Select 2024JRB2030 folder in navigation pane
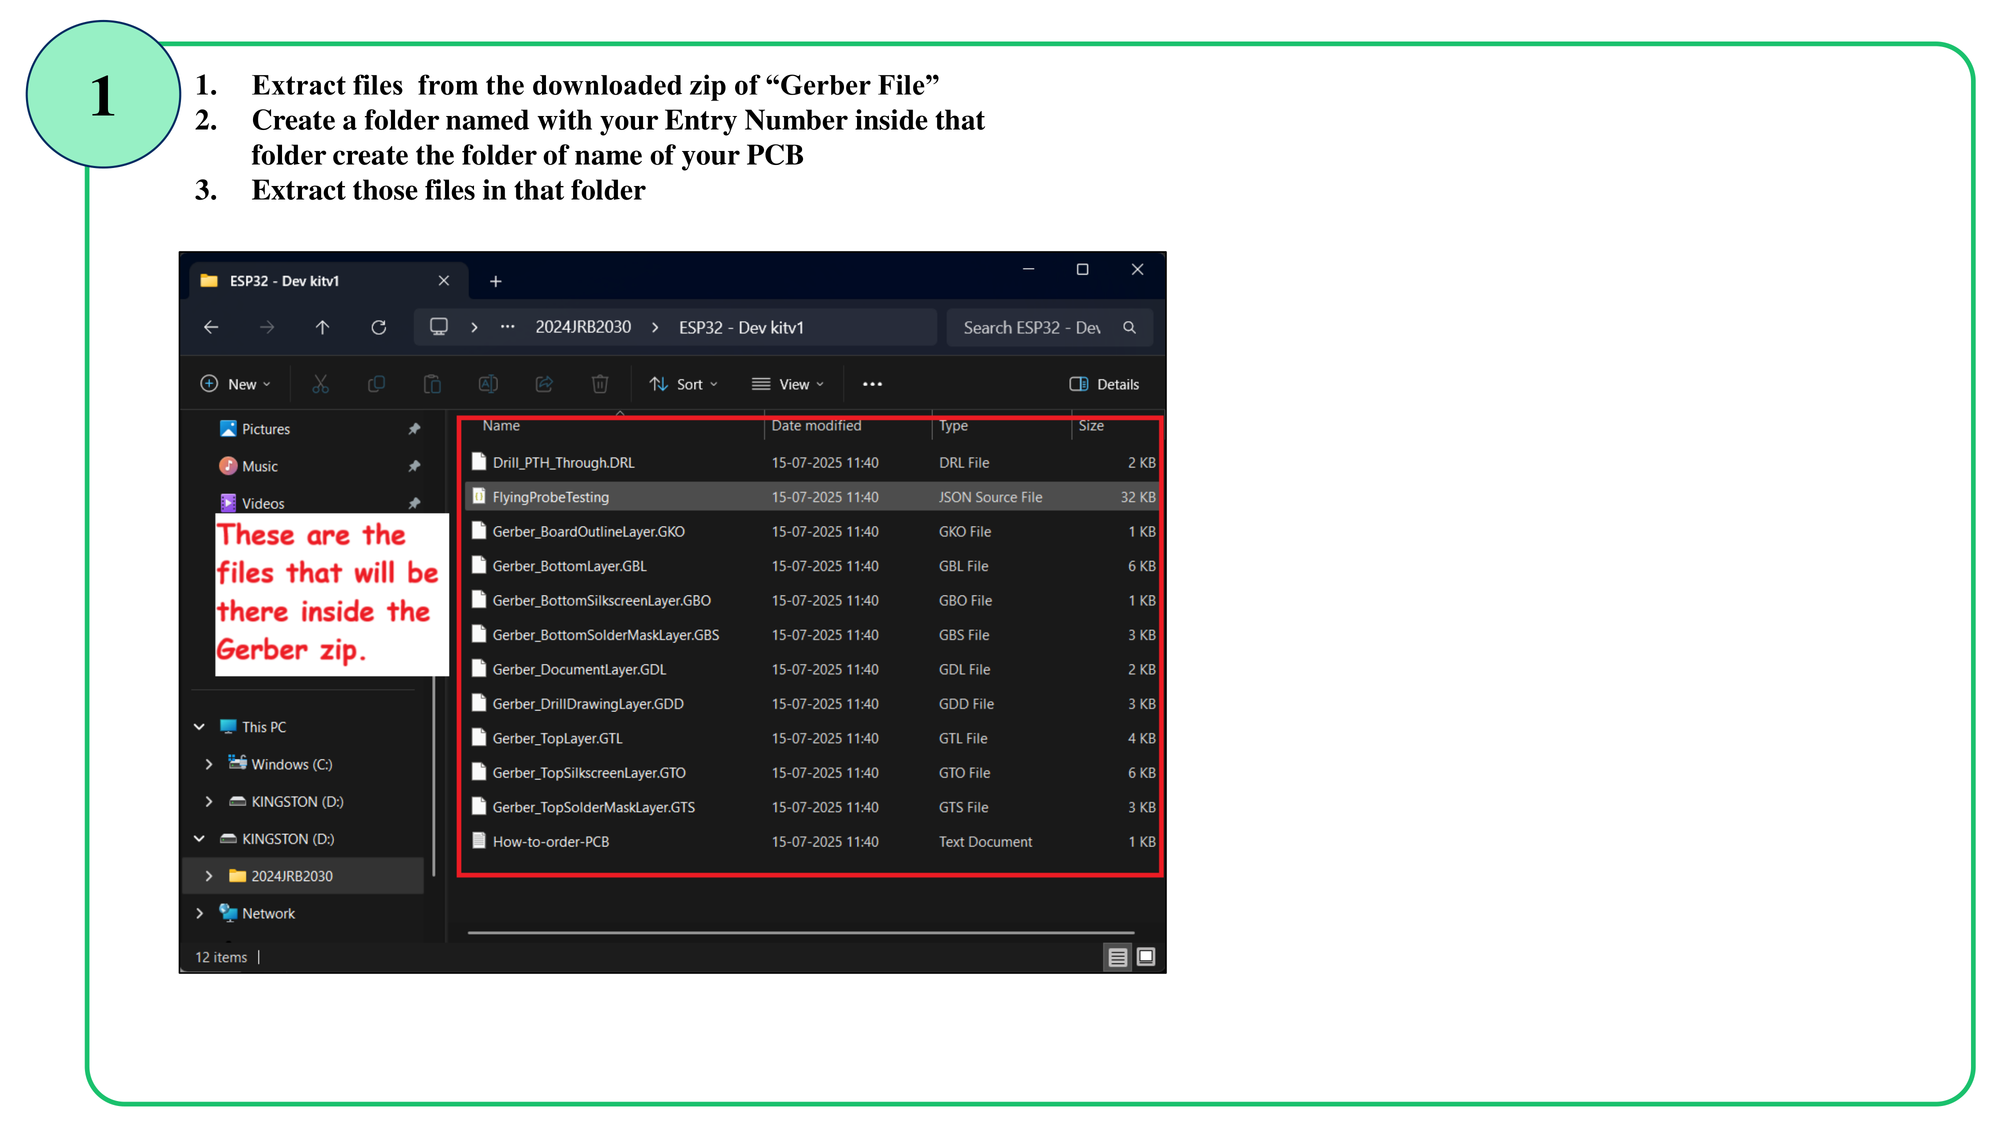Screen dimensions: 2000x1125 point(303,876)
